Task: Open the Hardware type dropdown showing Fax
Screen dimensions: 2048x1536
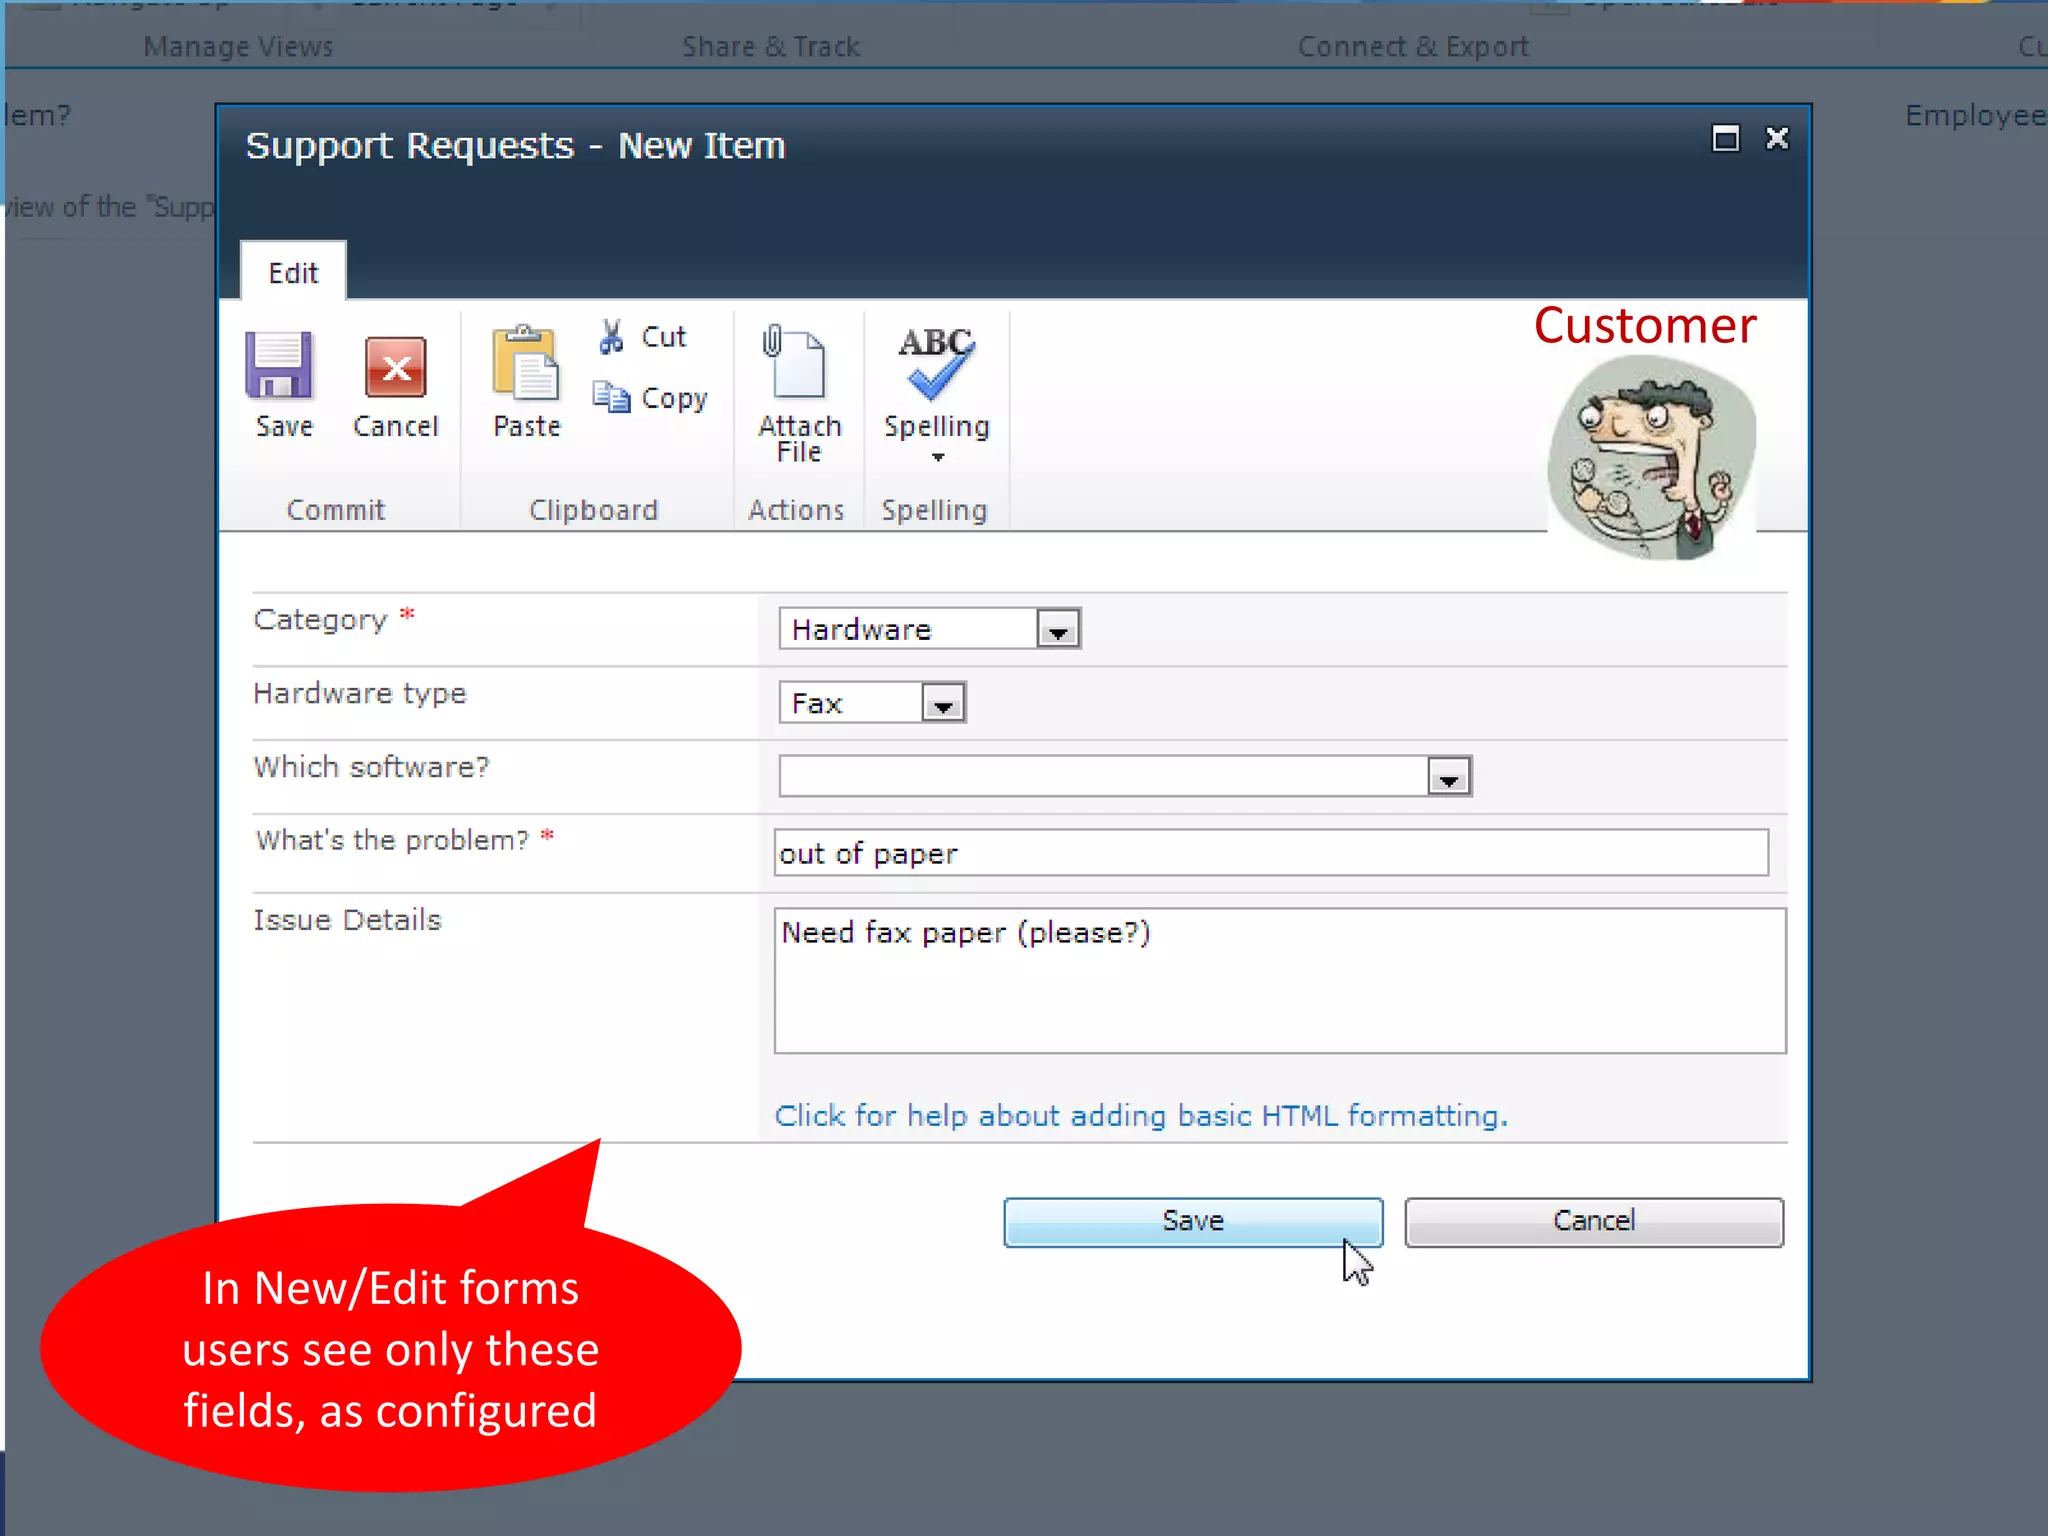Action: coord(872,703)
